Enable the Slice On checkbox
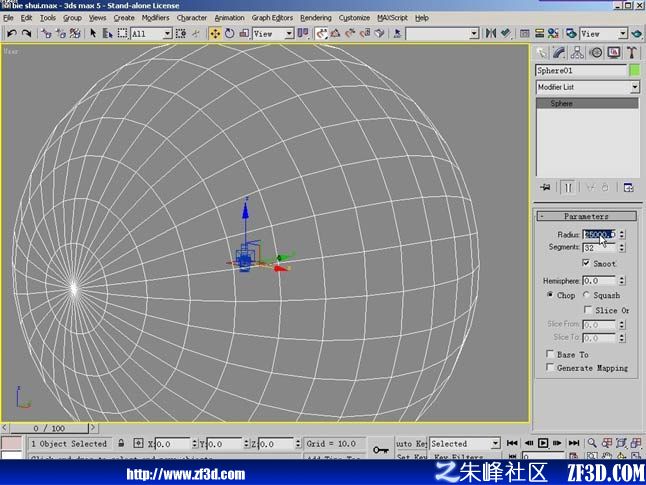 [x=587, y=309]
